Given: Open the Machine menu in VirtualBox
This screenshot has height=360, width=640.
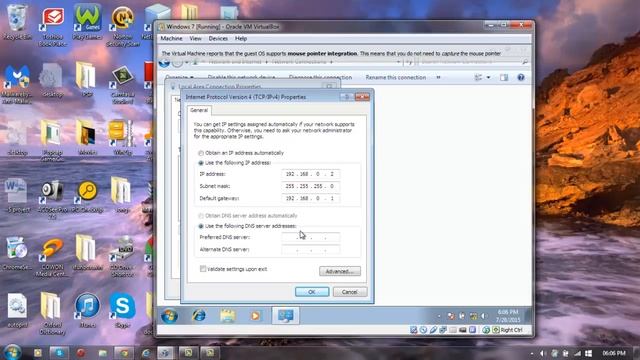Looking at the screenshot, I should tap(171, 38).
